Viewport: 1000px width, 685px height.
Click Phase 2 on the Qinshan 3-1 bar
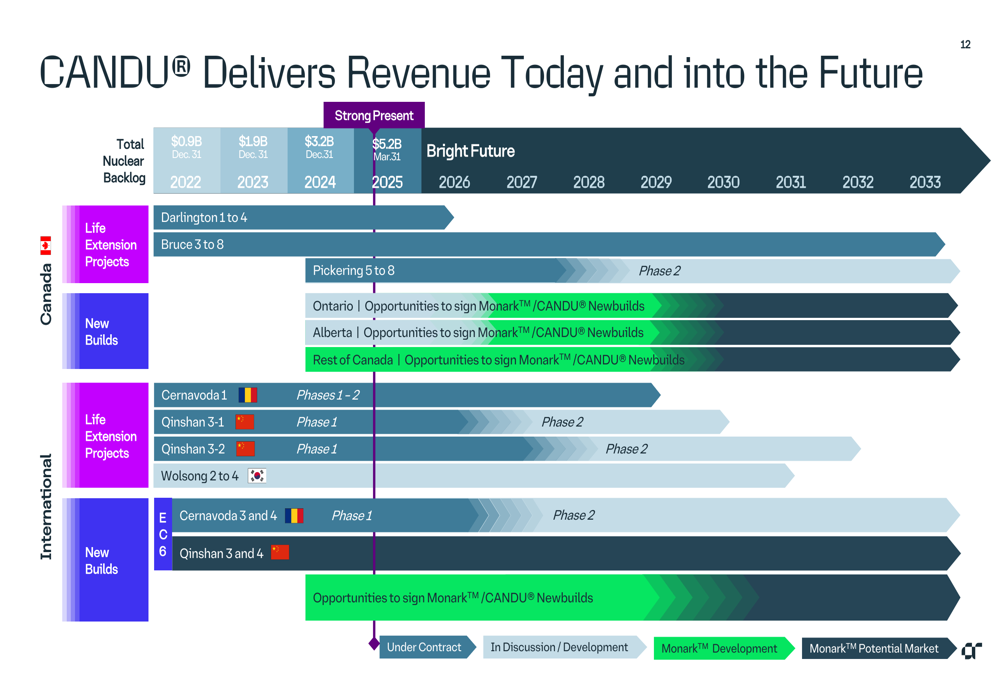click(x=562, y=422)
